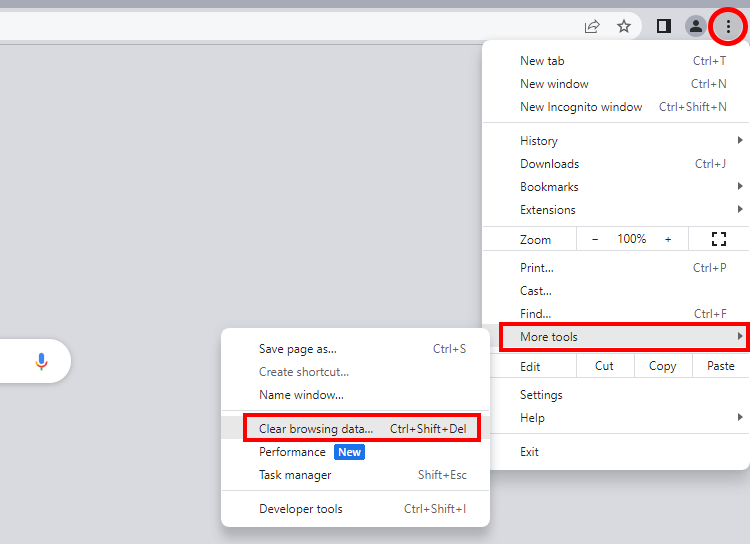Click the Copy button in Edit row
Screen dimensions: 750x544
click(662, 366)
